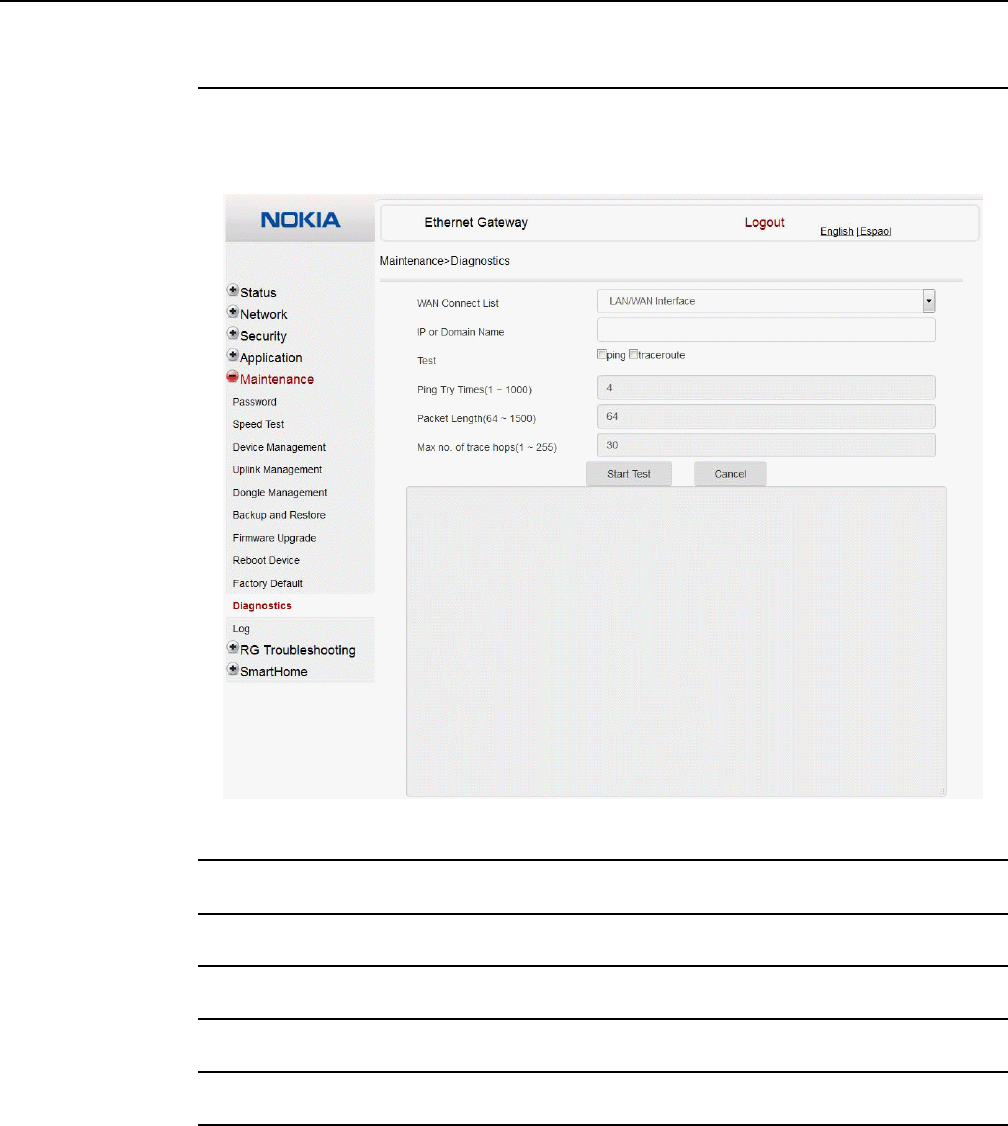Select the Diagnostics page
This screenshot has height=1126, width=1008.
pyautogui.click(x=262, y=605)
